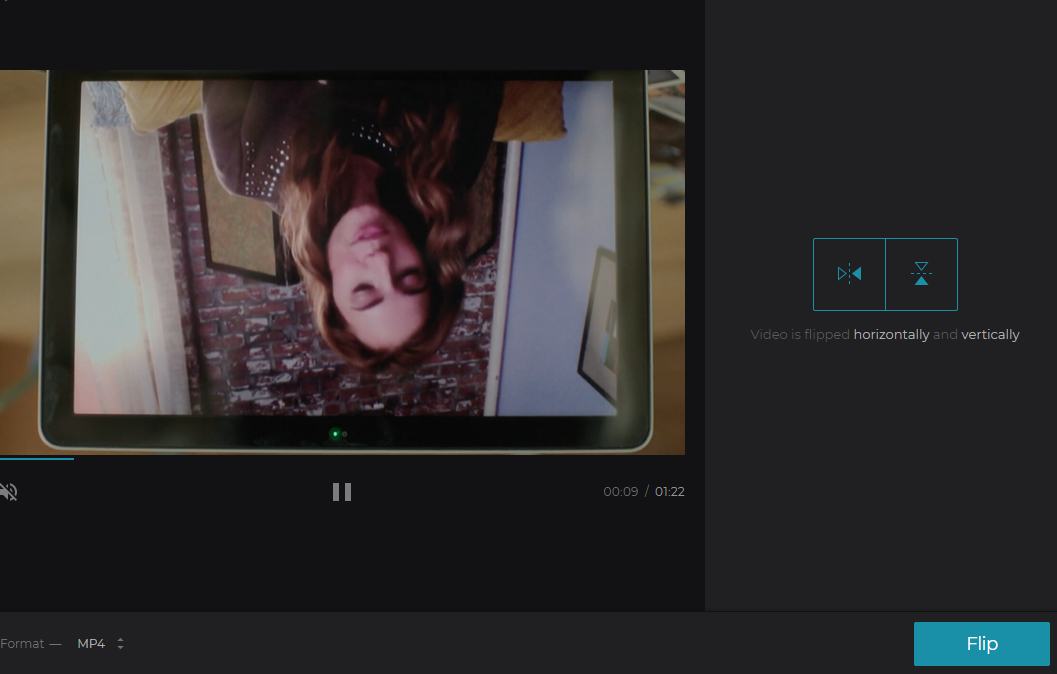Click the mirror-vertically triangles icon
1057x674 pixels.
tap(920, 274)
